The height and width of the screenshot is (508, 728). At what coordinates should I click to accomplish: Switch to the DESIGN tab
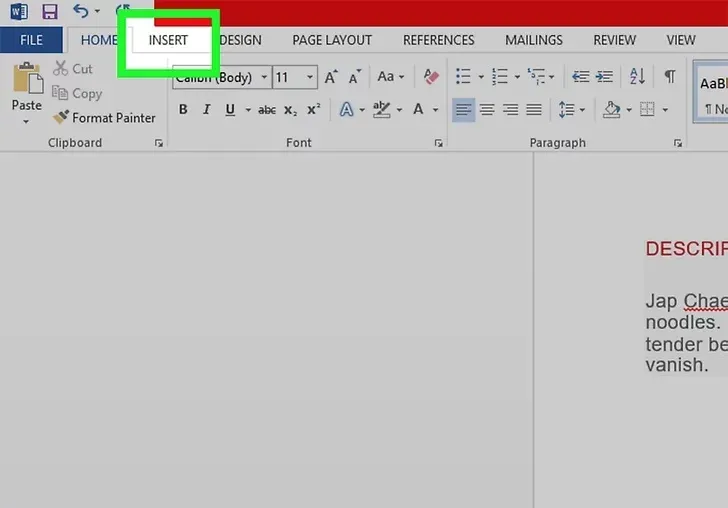point(240,40)
